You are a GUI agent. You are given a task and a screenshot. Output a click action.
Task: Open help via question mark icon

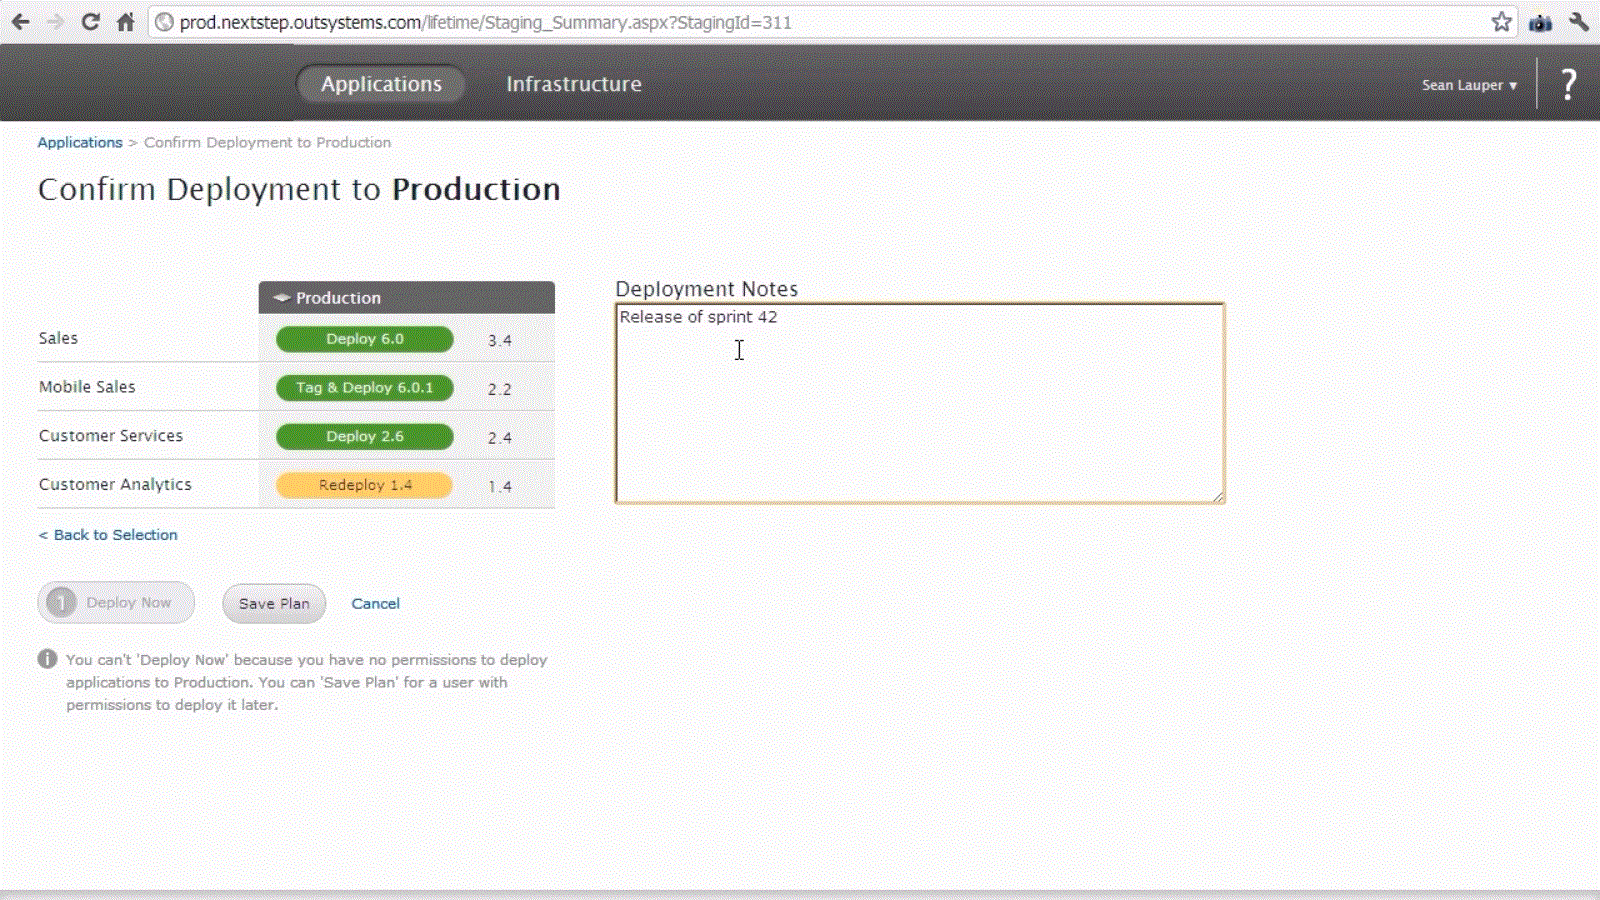coord(1568,84)
